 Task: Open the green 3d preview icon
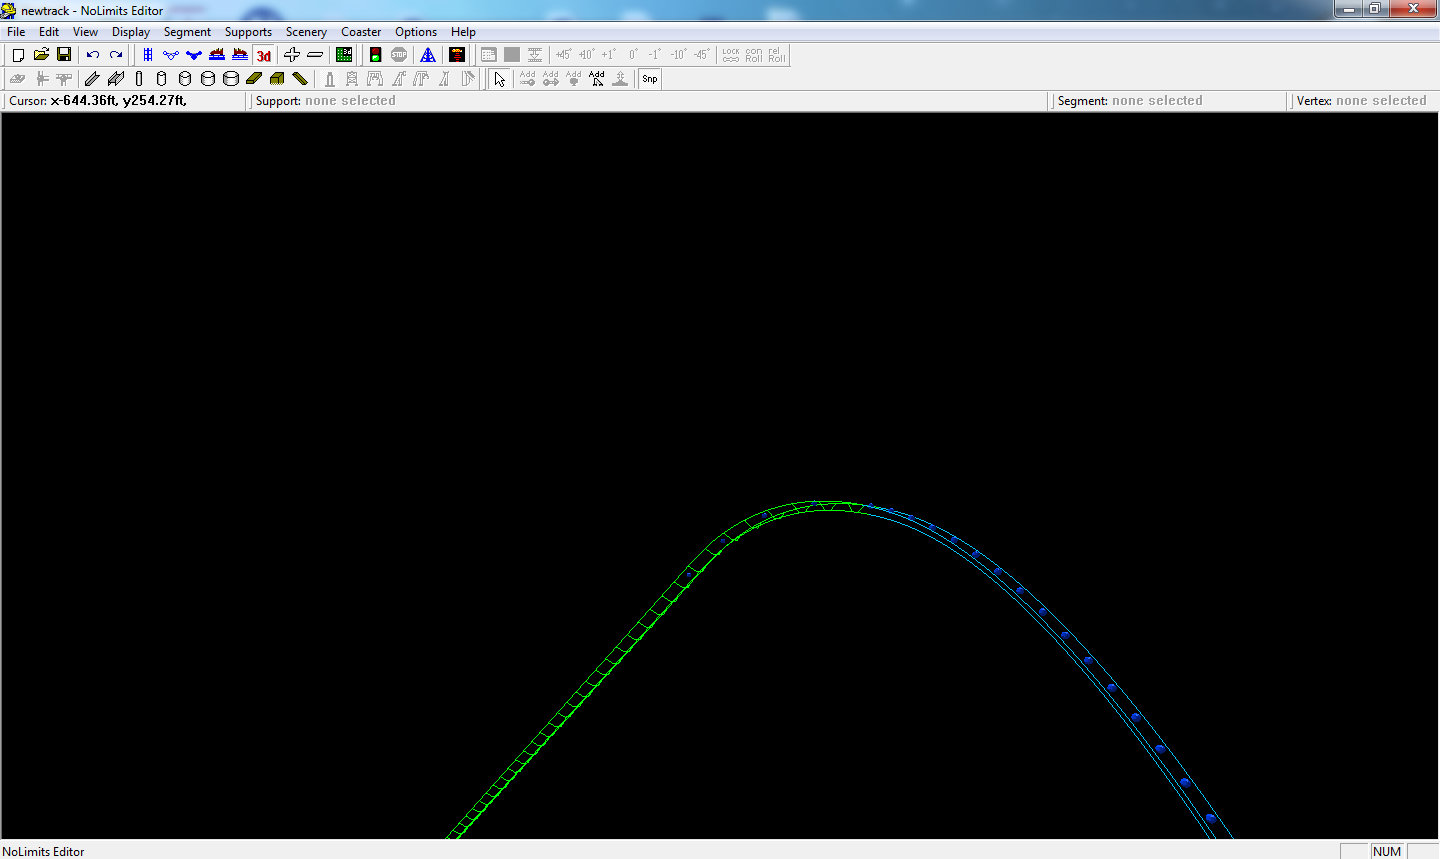pos(344,55)
